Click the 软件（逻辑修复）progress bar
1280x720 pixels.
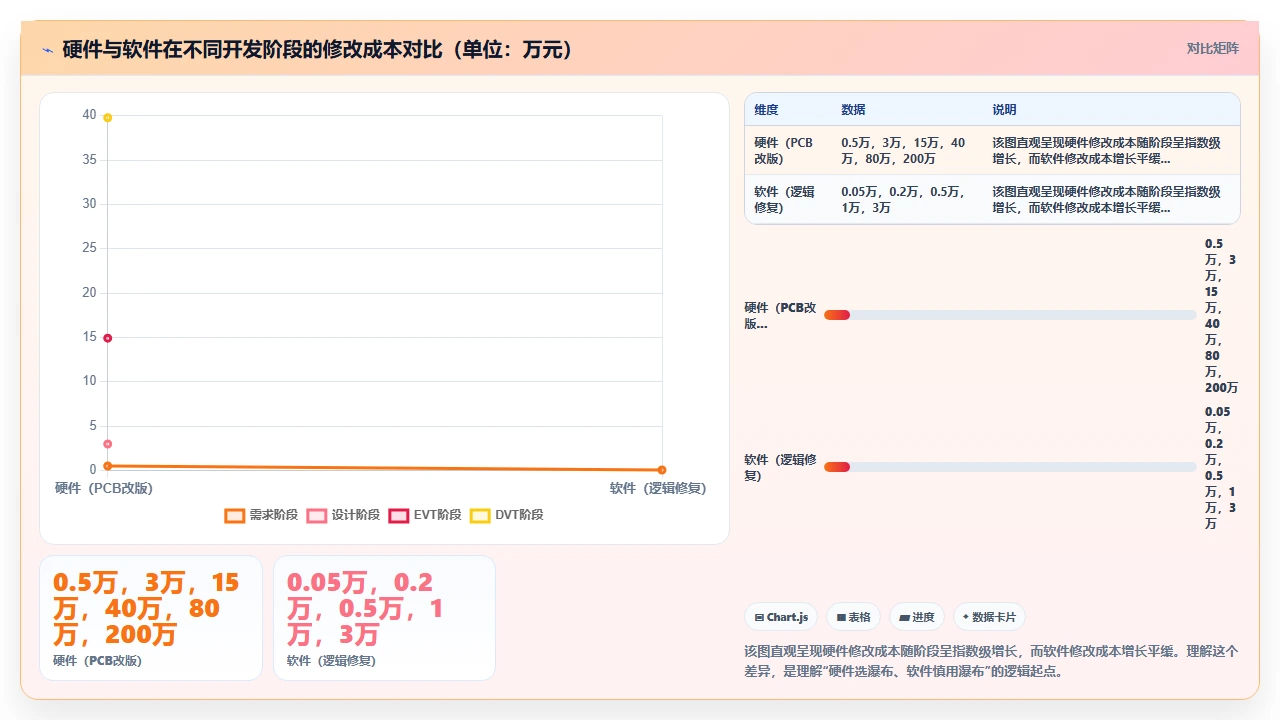click(1010, 467)
